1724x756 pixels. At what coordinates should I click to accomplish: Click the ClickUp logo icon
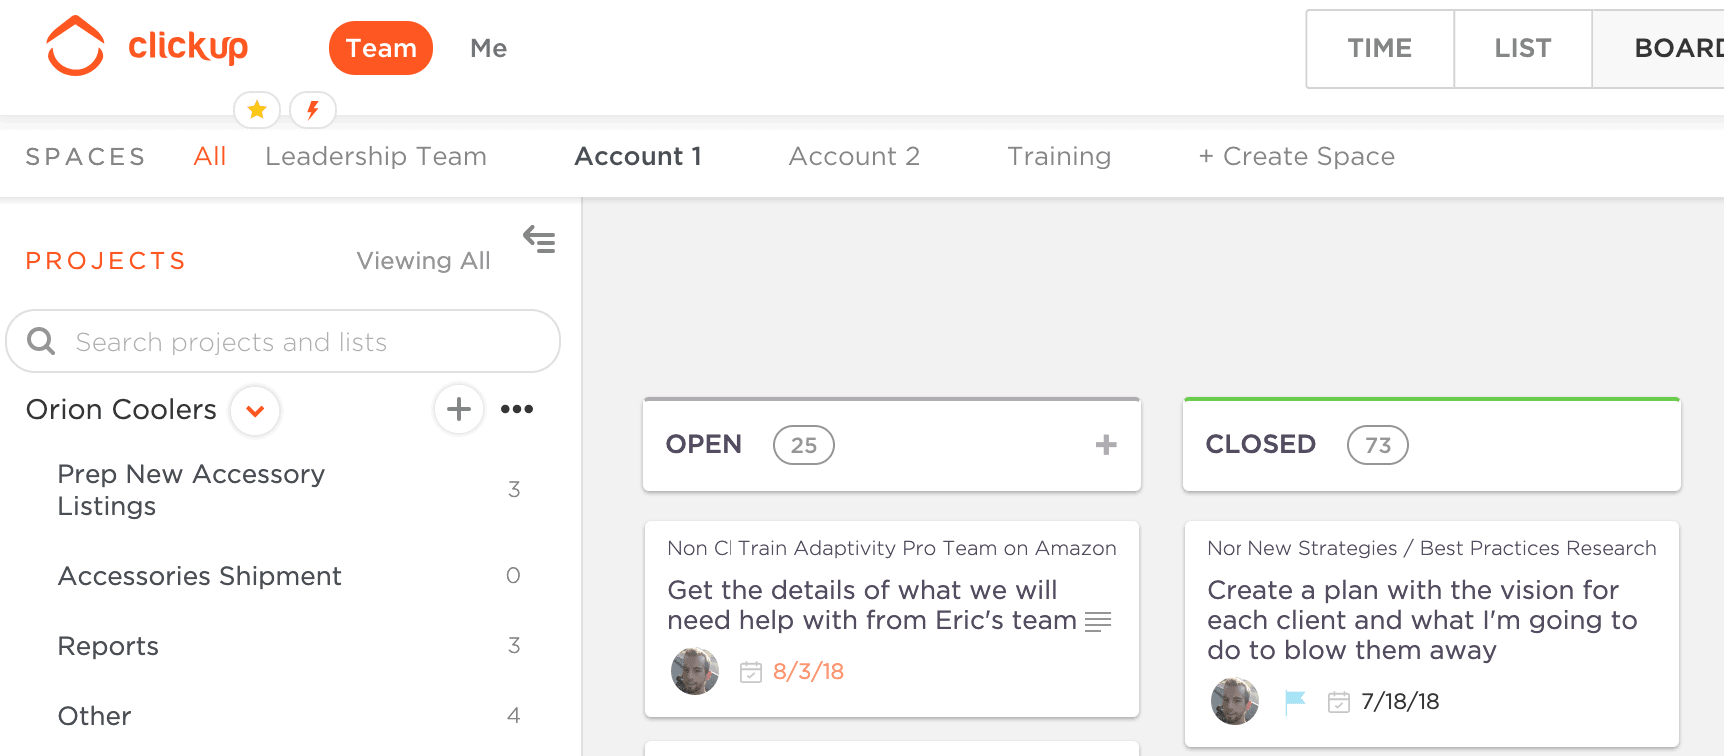click(x=75, y=46)
